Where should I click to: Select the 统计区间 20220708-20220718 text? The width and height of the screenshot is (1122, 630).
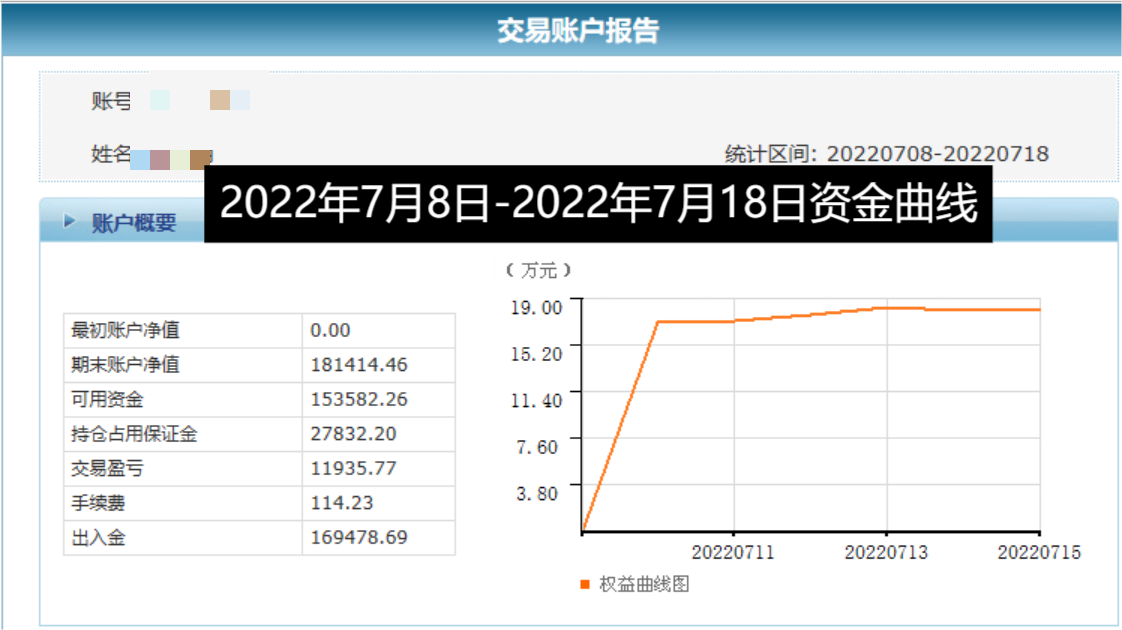887,154
